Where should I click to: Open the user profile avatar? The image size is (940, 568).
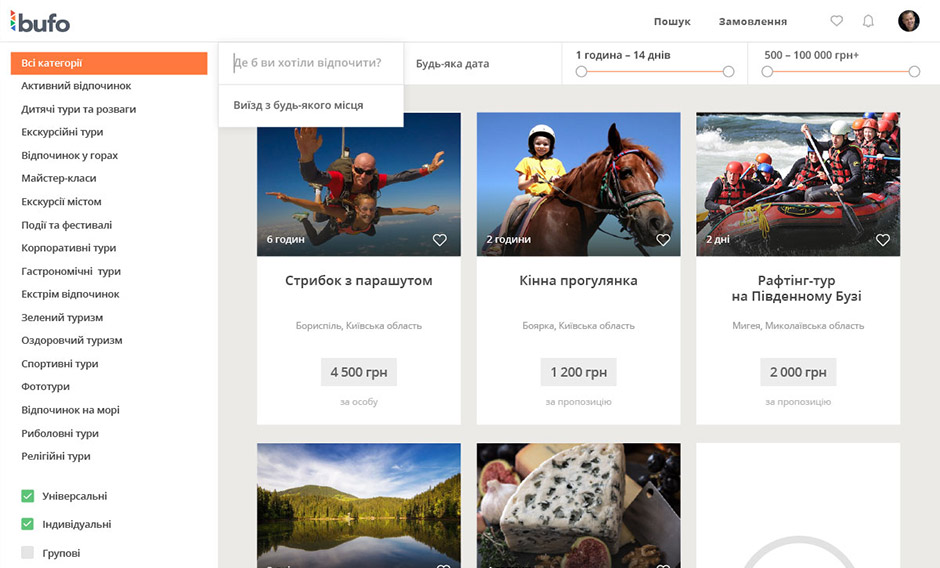pyautogui.click(x=908, y=21)
